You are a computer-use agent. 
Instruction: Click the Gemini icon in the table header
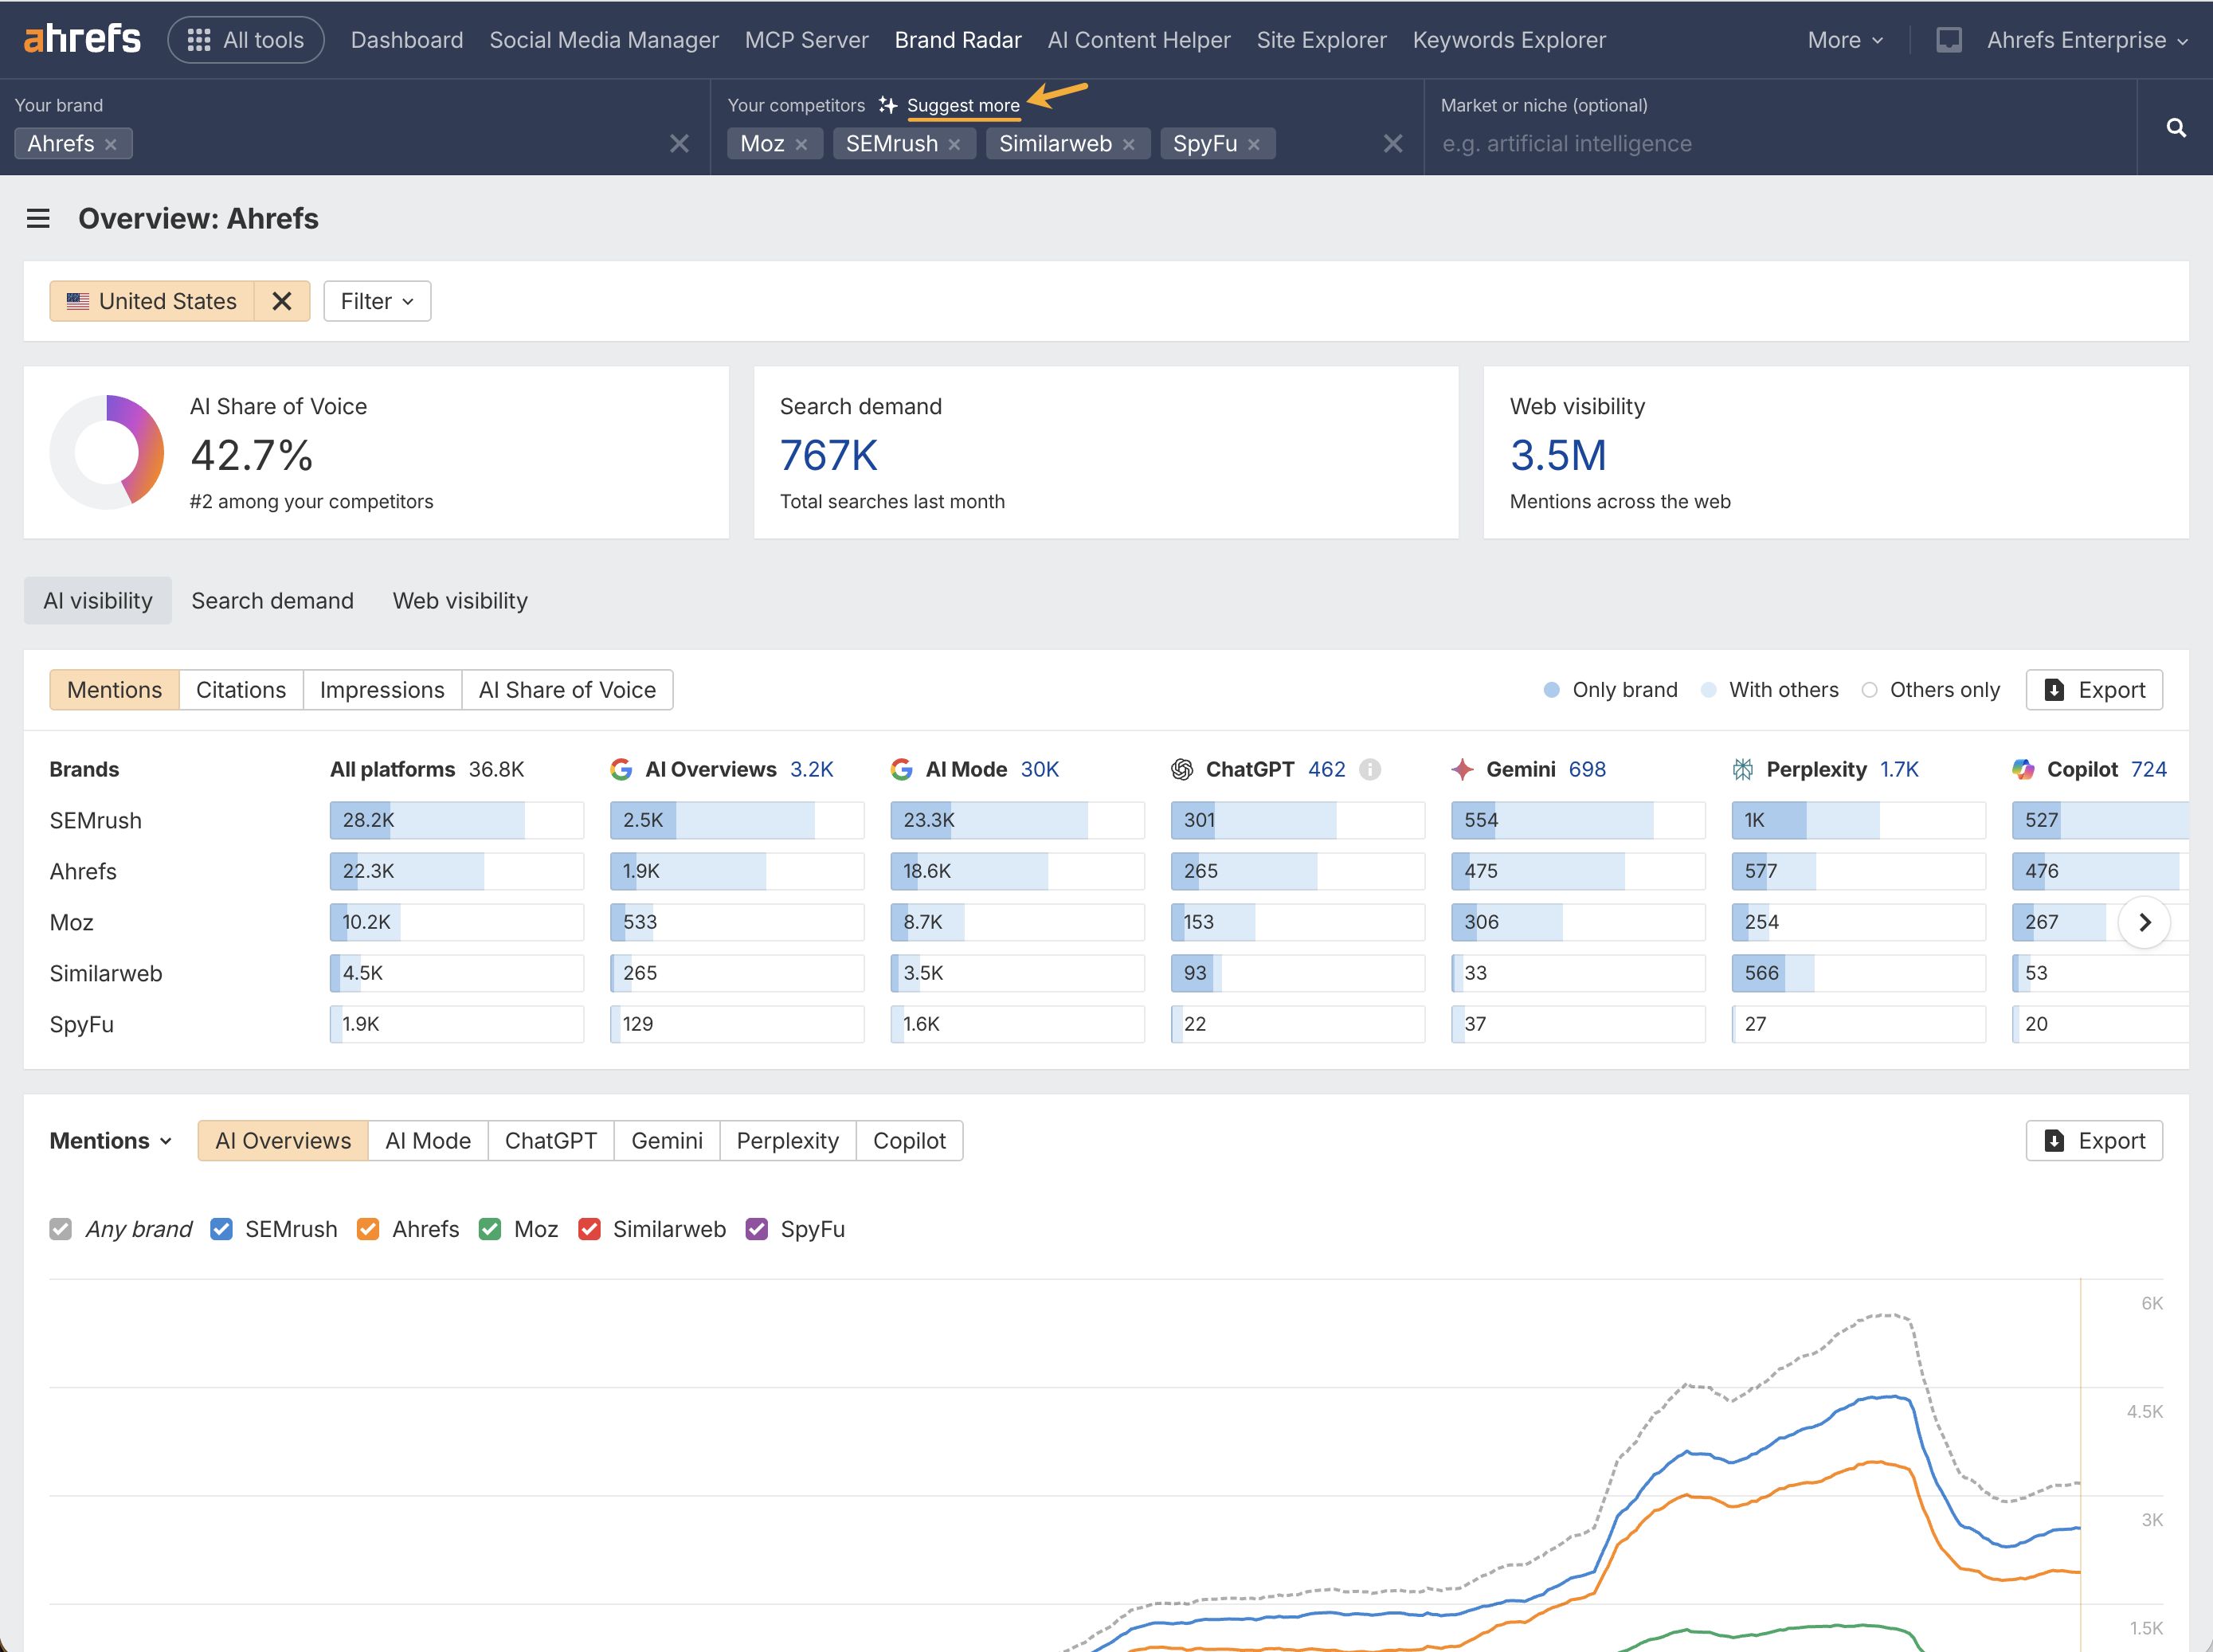coord(1462,769)
